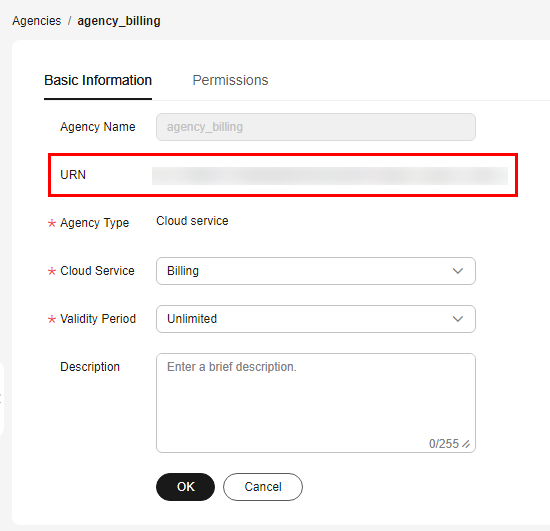The width and height of the screenshot is (550, 531).
Task: Click inside the Description text area
Action: 316,403
